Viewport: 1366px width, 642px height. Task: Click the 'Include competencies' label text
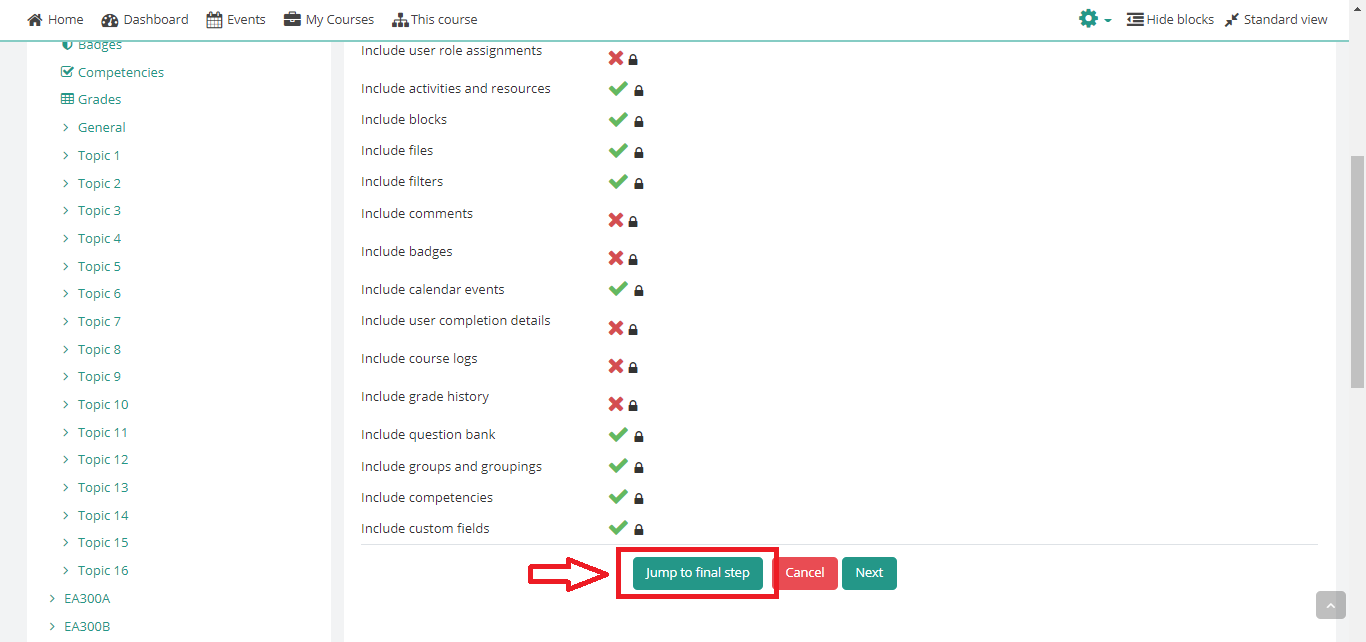pyautogui.click(x=427, y=497)
